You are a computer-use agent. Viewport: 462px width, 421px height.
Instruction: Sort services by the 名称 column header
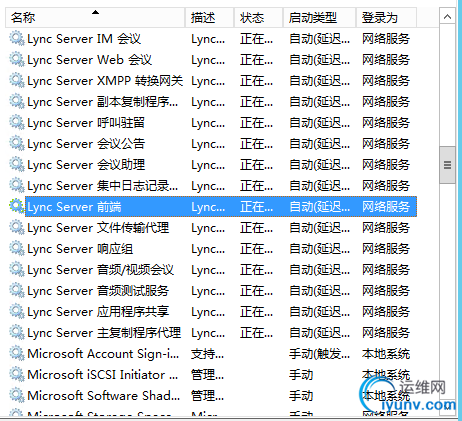point(95,17)
